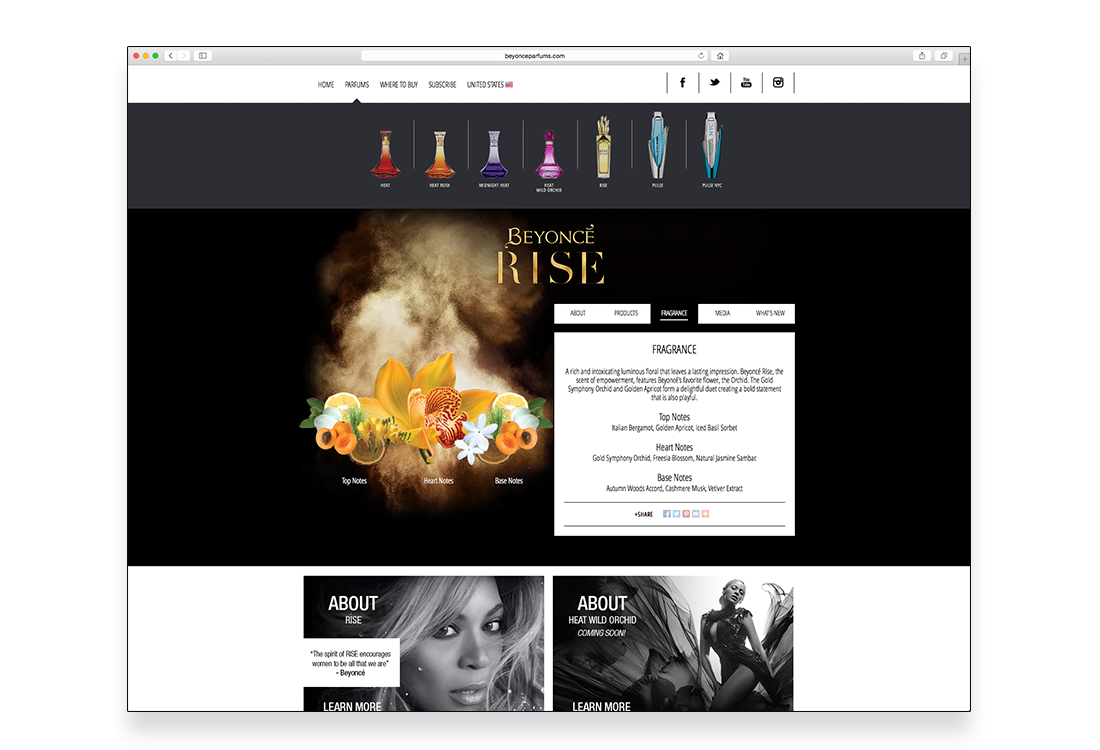1100x750 pixels.
Task: Click the FRAGRANCE panel heading
Action: [674, 349]
